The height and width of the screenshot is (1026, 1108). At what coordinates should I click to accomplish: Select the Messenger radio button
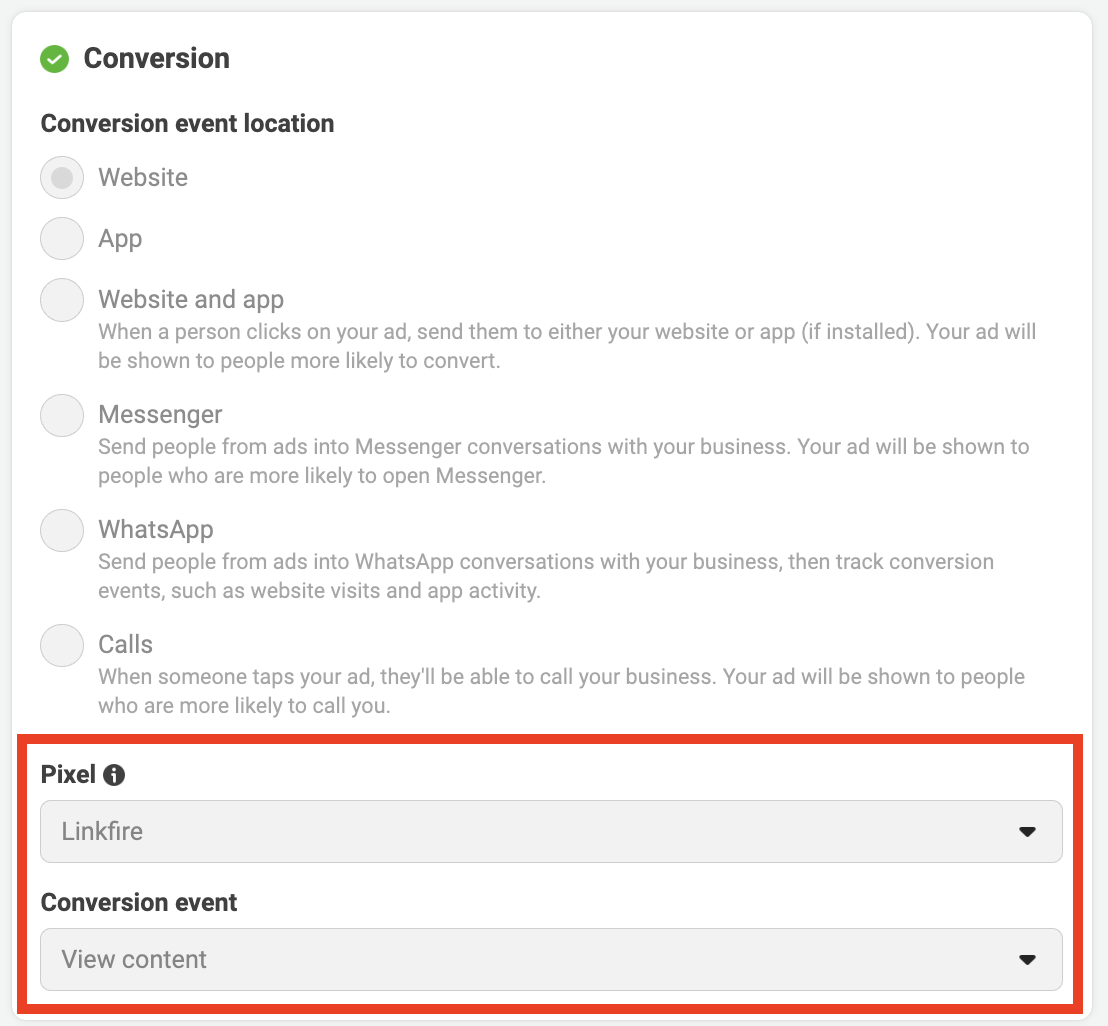coord(62,415)
